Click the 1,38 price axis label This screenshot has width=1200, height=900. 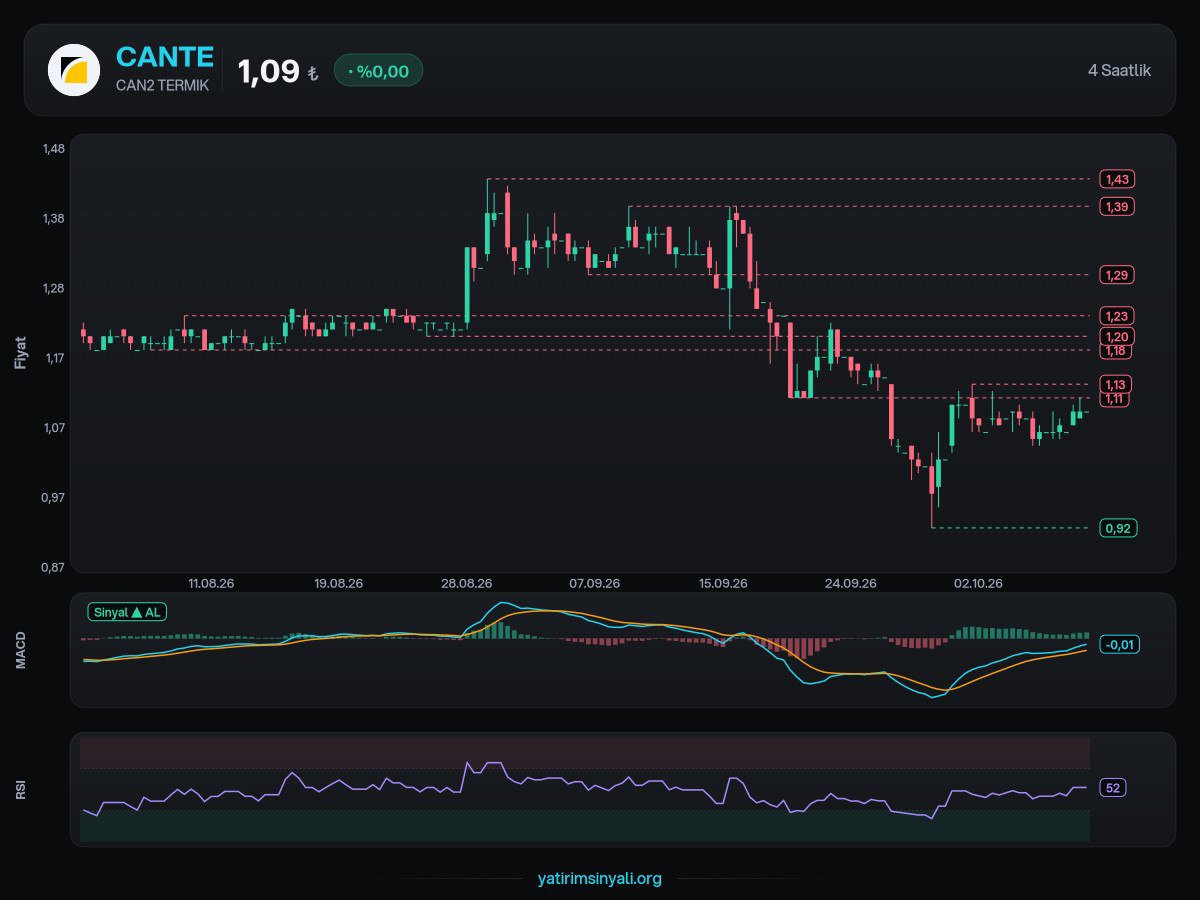53,218
